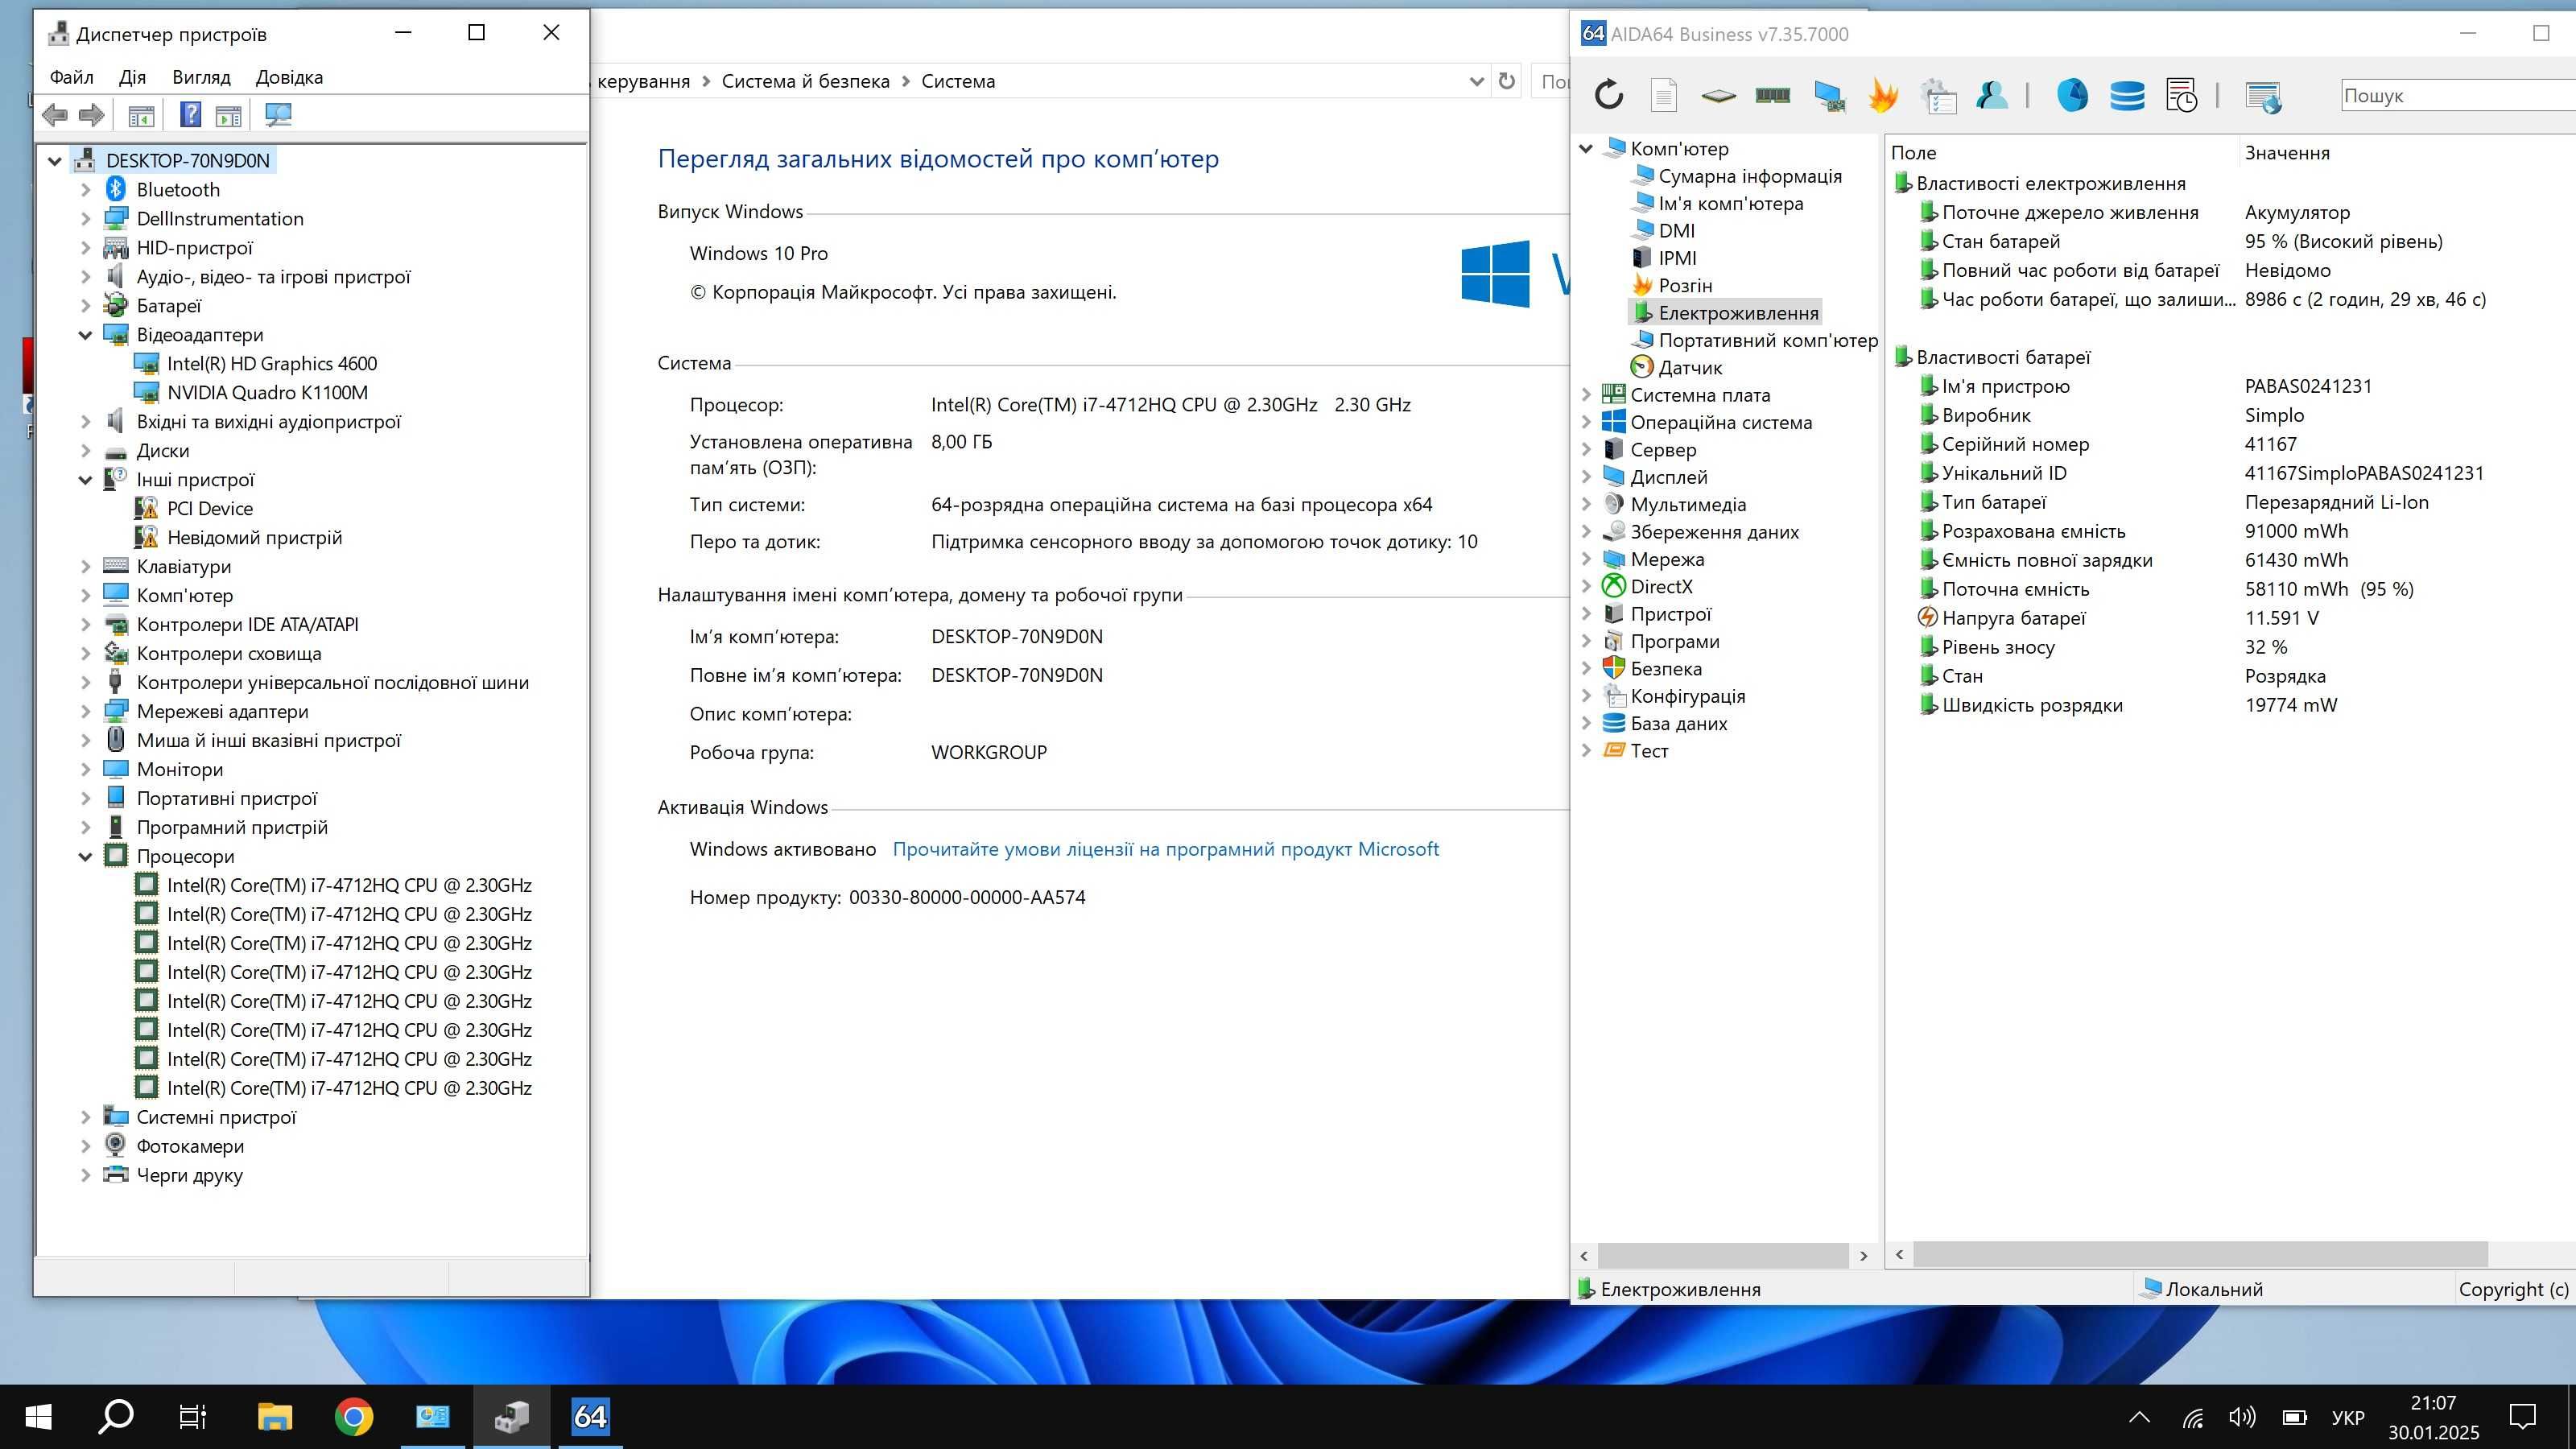Screen dimensions: 2576x1449
Task: Click in the Пошук search field in AIDA64
Action: click(2458, 96)
